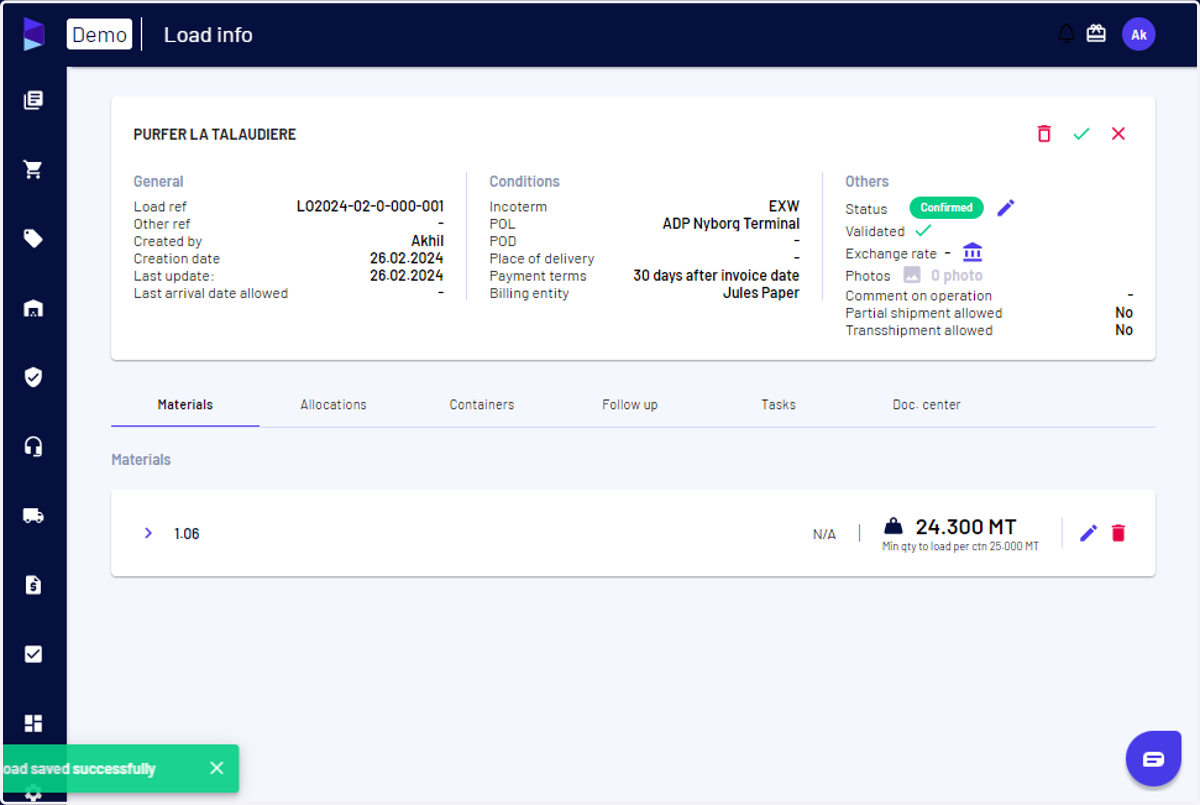Delete the 1.06 material row
Screen dimensions: 1200x805
point(1118,533)
